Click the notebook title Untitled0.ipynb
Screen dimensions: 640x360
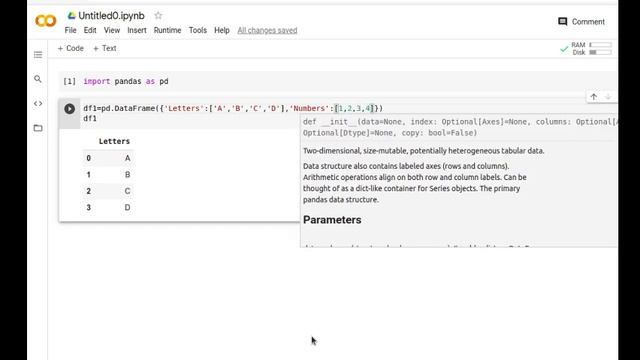111,16
